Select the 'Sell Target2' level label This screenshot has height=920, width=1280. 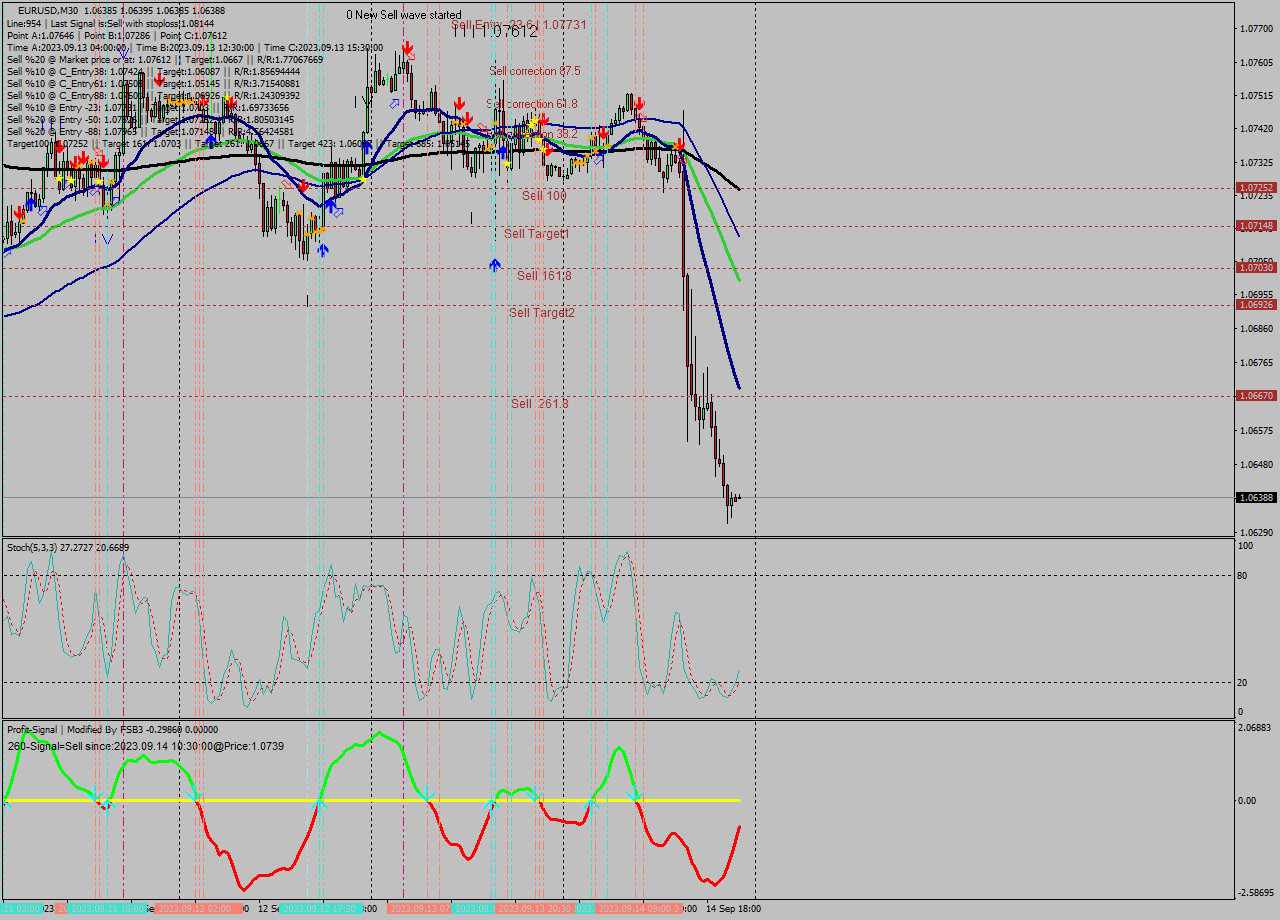click(542, 313)
